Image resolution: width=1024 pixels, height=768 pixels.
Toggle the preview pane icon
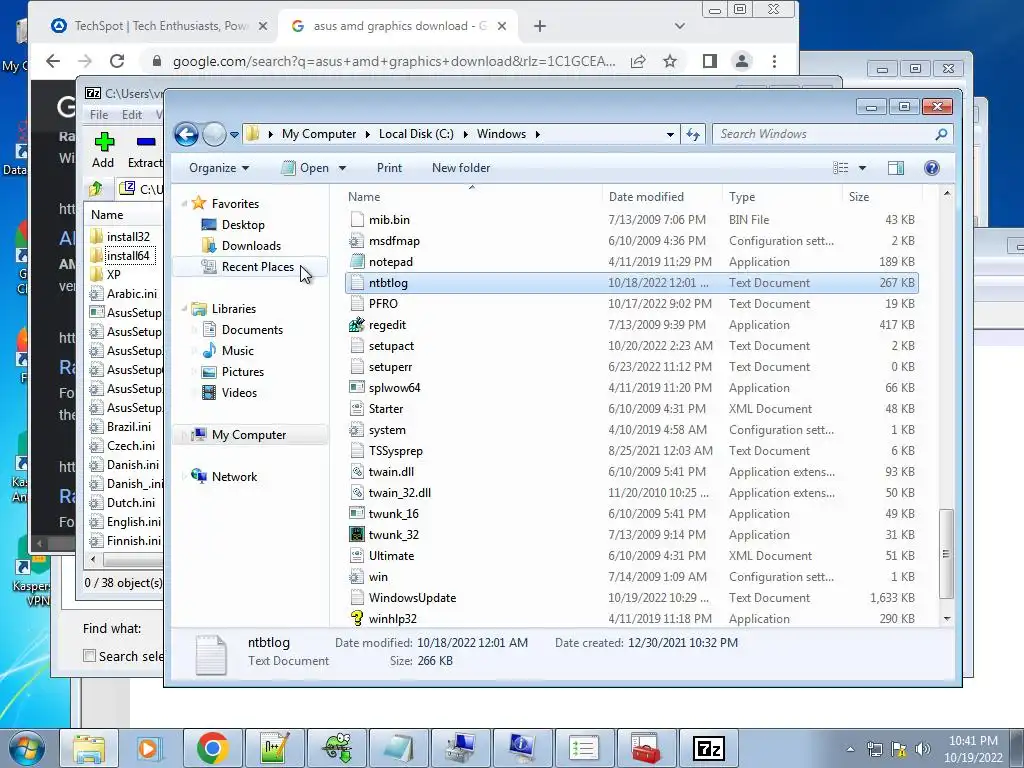pos(896,168)
